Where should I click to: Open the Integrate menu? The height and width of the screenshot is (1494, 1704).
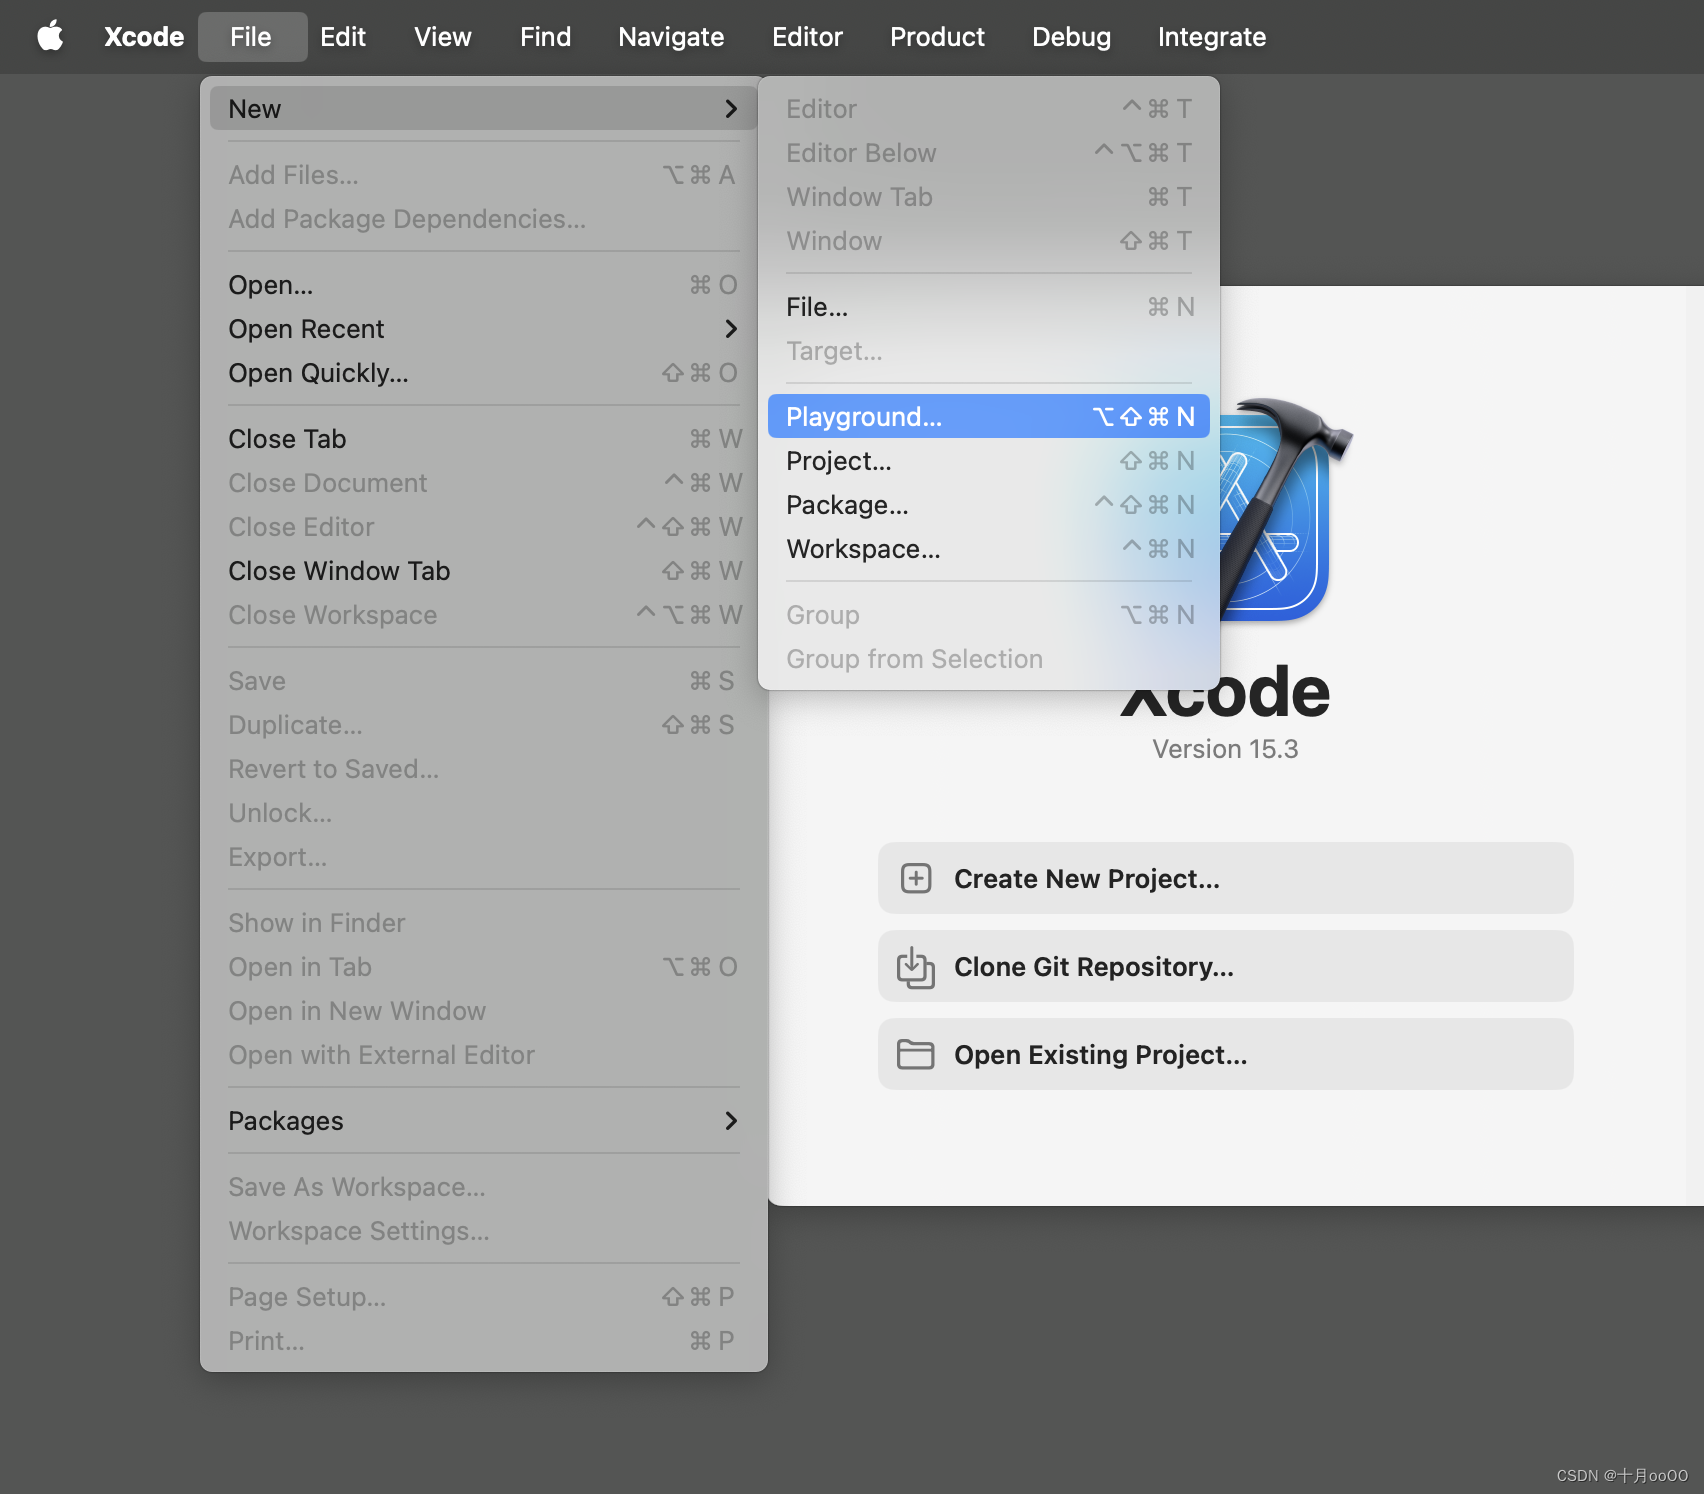pos(1212,37)
